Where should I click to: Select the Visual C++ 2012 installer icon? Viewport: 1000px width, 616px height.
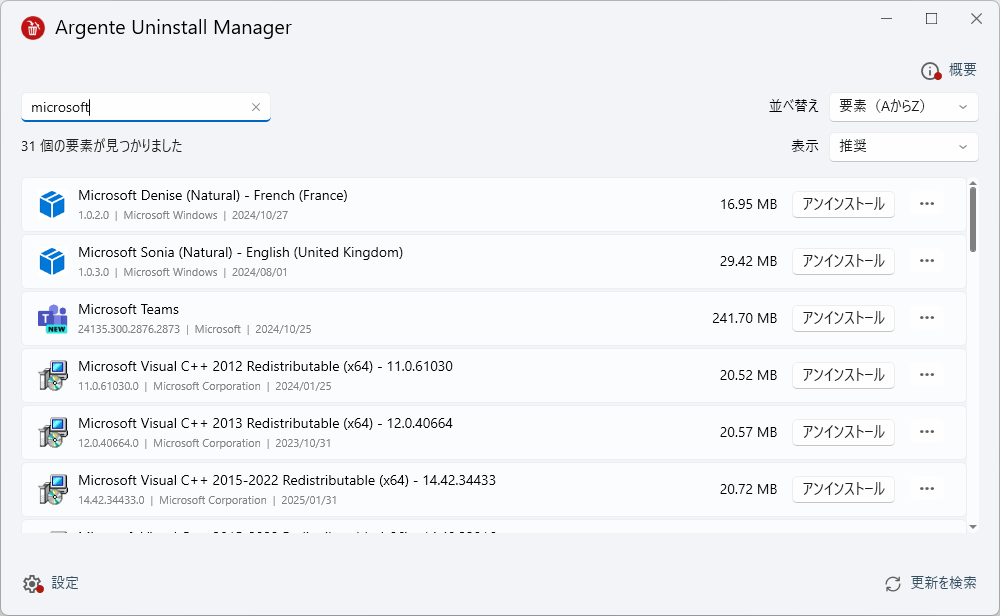point(52,376)
